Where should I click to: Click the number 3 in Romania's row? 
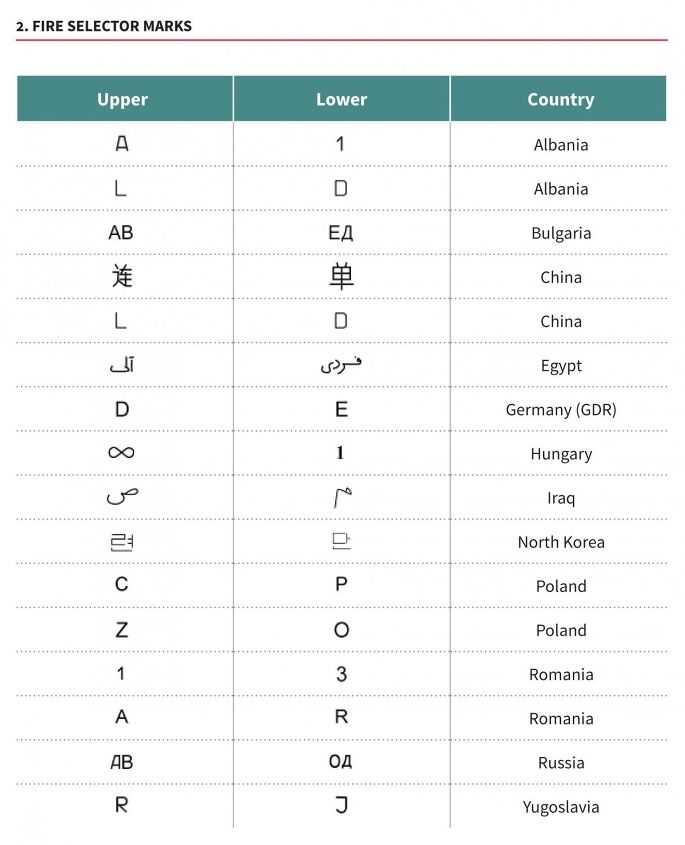[x=341, y=674]
